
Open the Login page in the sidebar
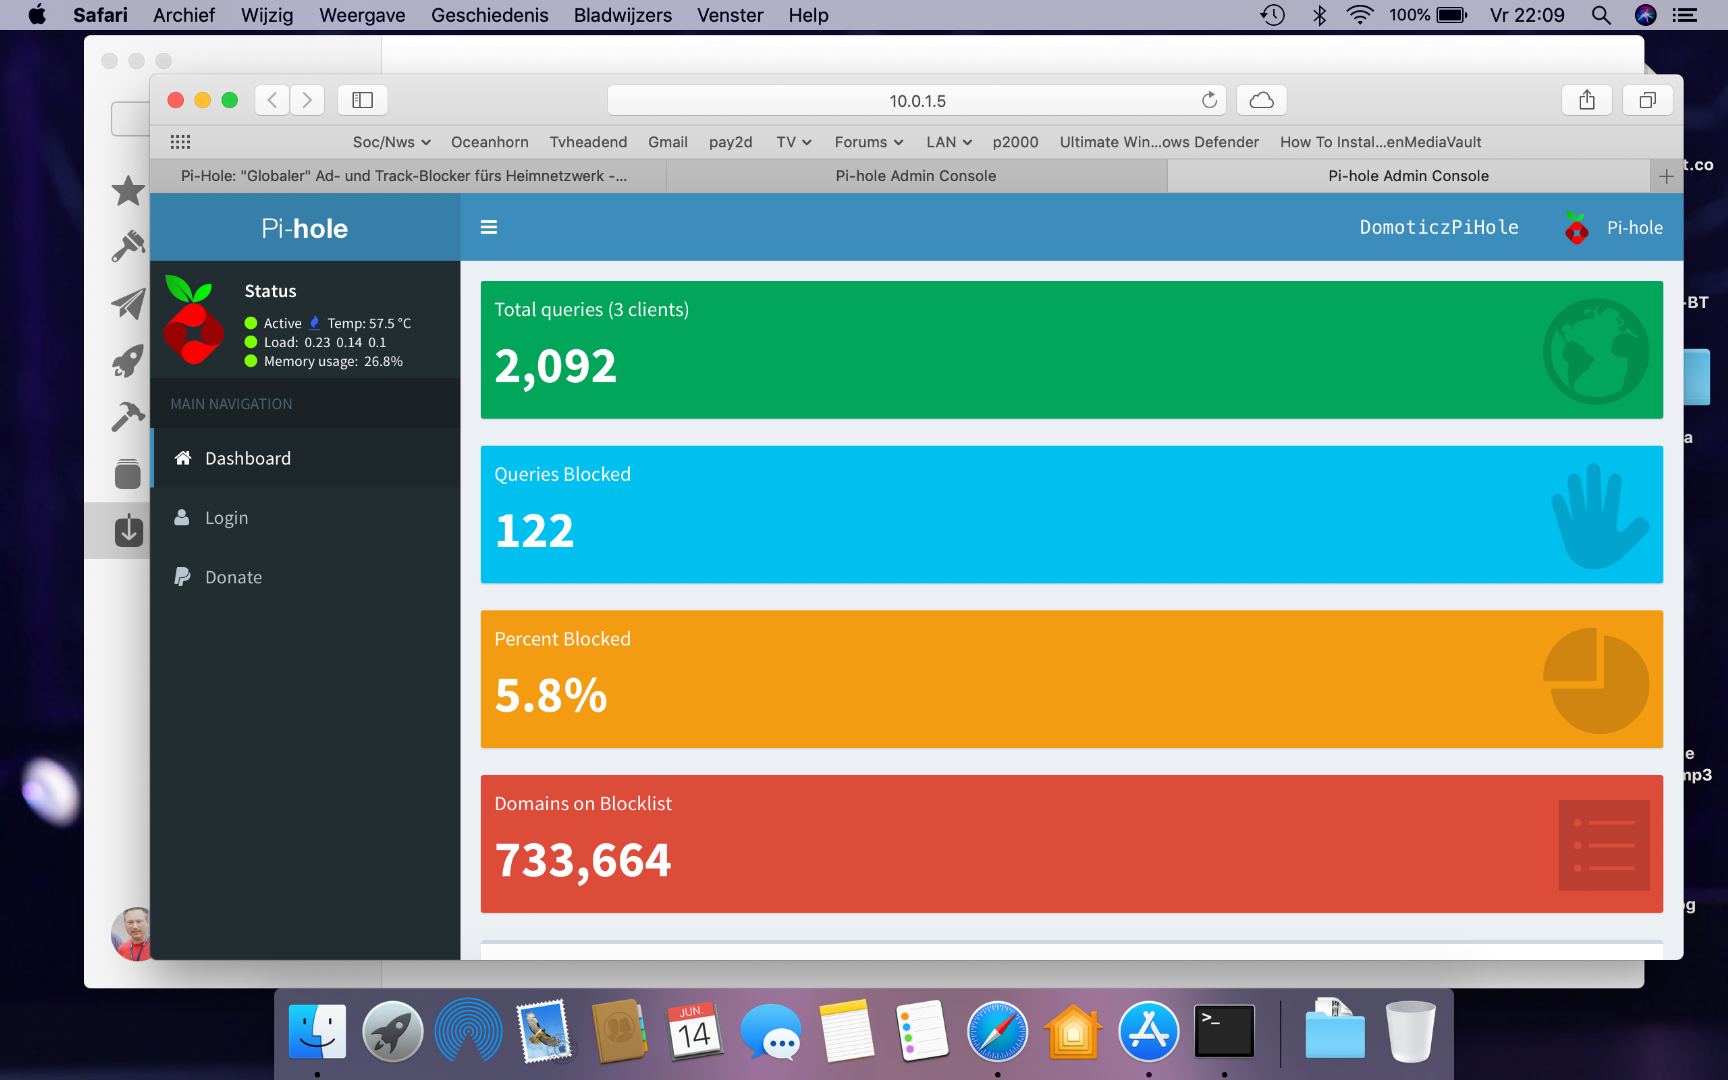coord(306,518)
